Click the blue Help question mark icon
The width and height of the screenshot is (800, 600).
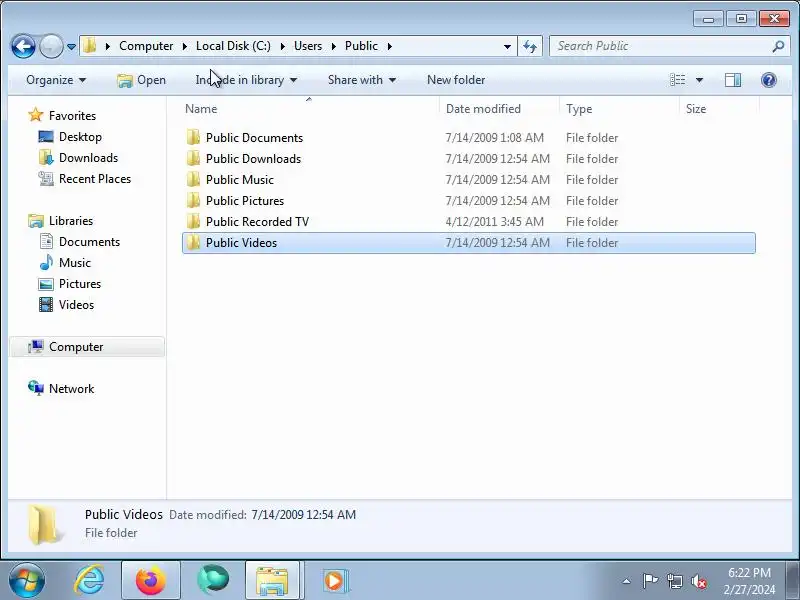pos(768,80)
